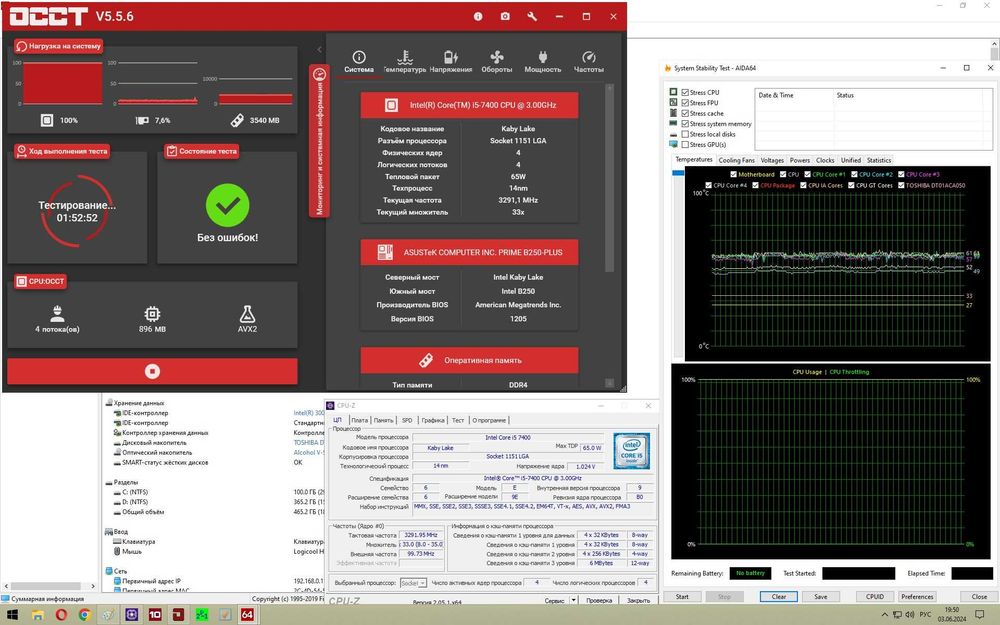
Task: Open OCCT Частоты gauge tab
Action: point(589,62)
